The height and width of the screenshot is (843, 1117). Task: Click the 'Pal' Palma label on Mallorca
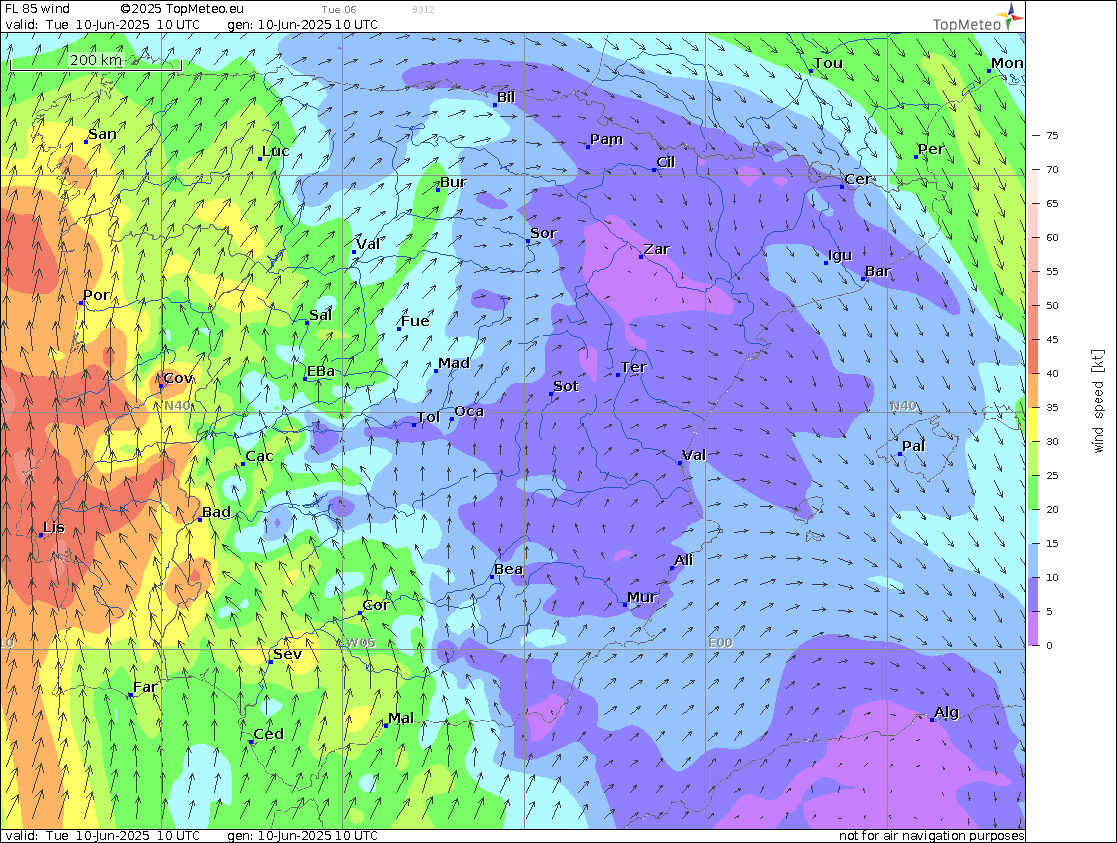(913, 446)
